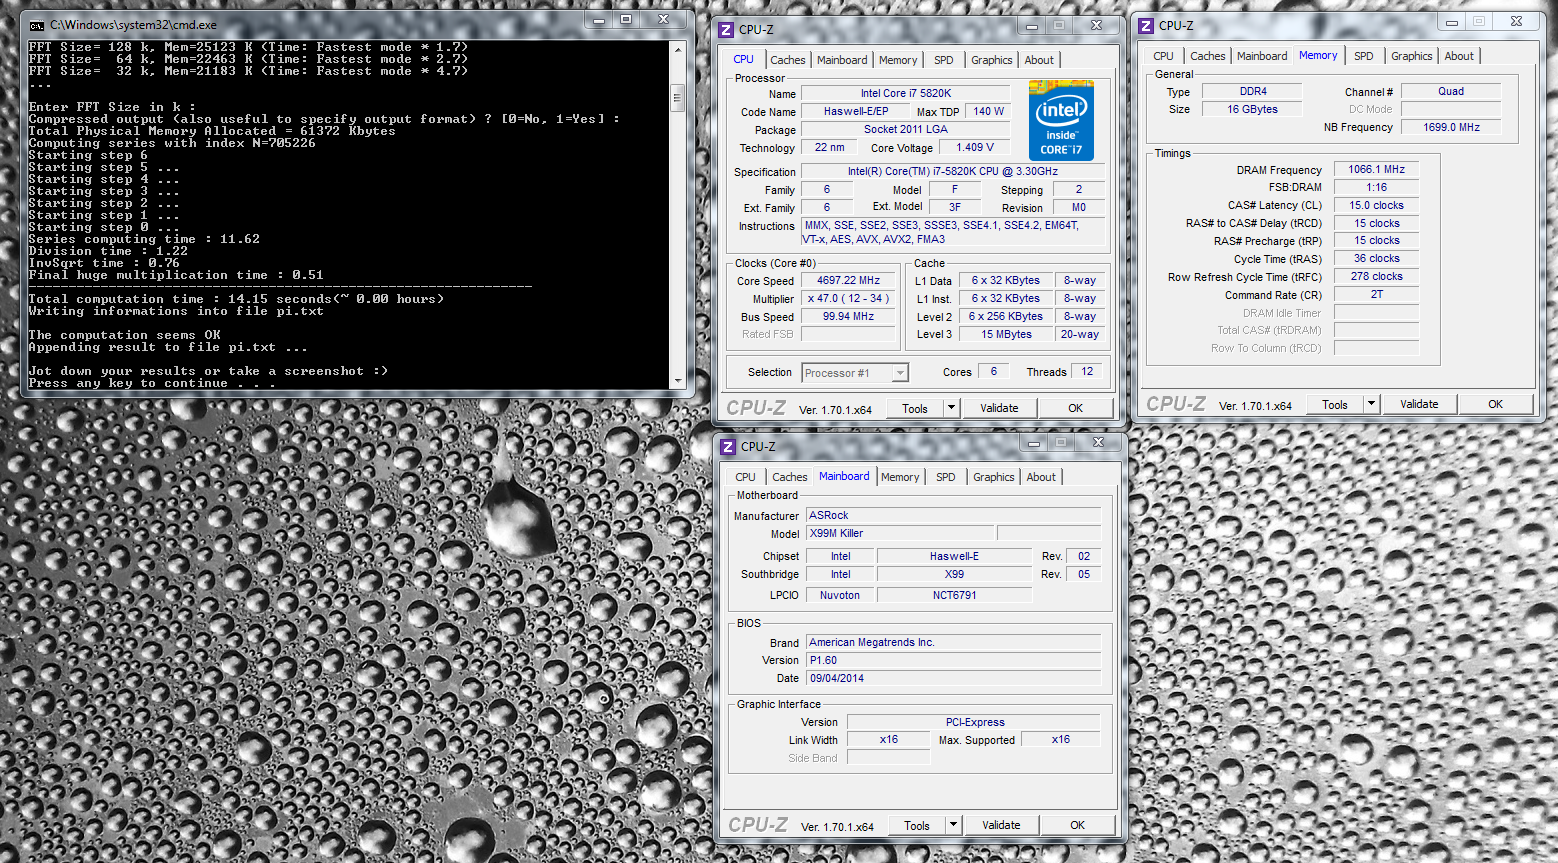The width and height of the screenshot is (1558, 863).
Task: Click OK in Memory CPU-Z window
Action: pos(1495,404)
